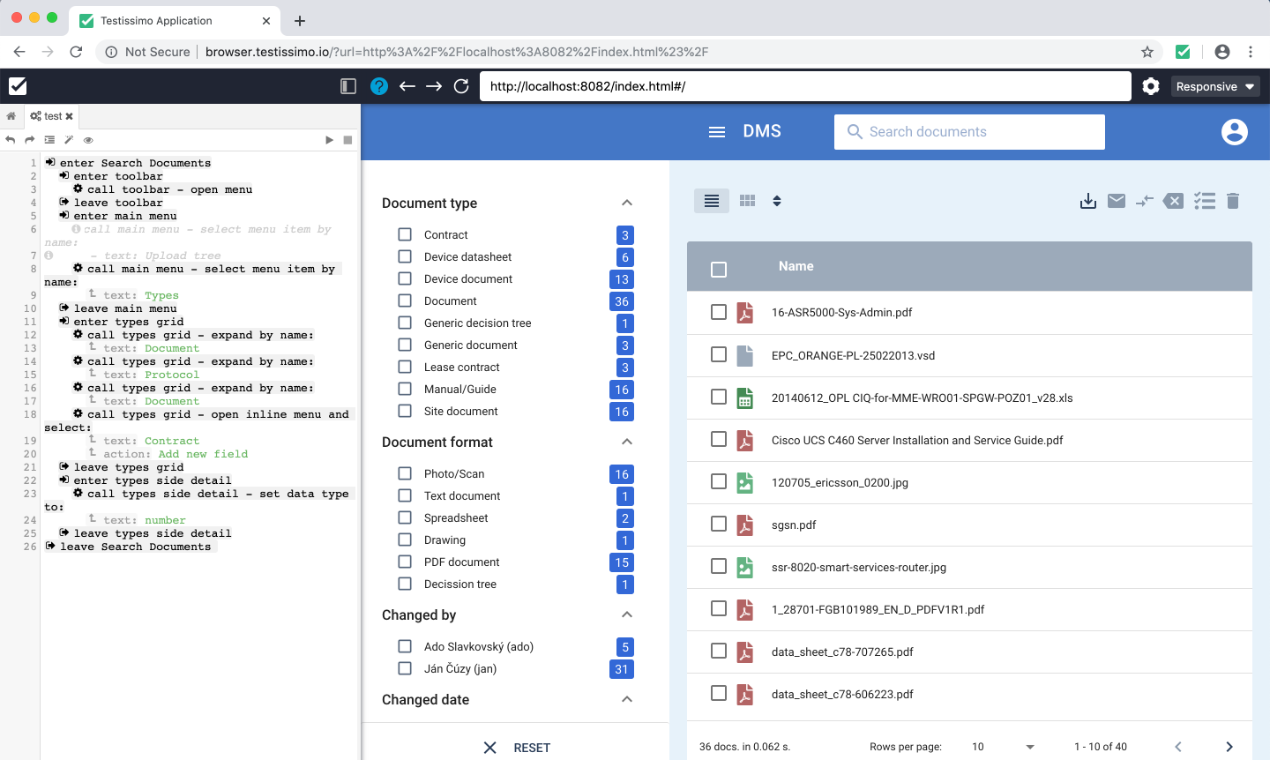Send the documents by email icon
Image resolution: width=1270 pixels, height=760 pixels.
point(1117,201)
